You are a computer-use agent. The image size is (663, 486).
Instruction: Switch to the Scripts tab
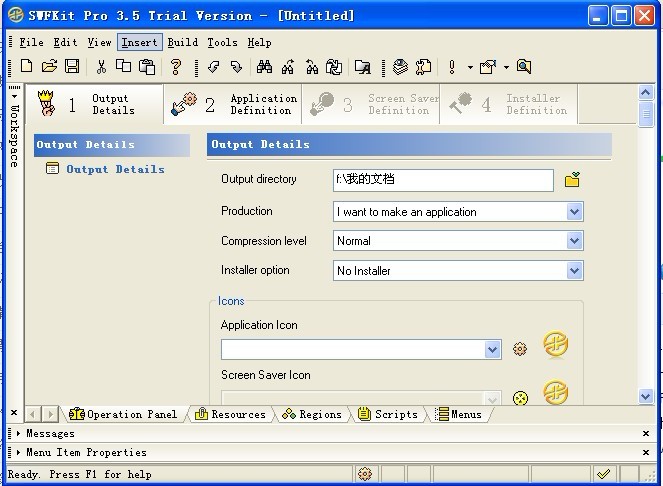[388, 414]
